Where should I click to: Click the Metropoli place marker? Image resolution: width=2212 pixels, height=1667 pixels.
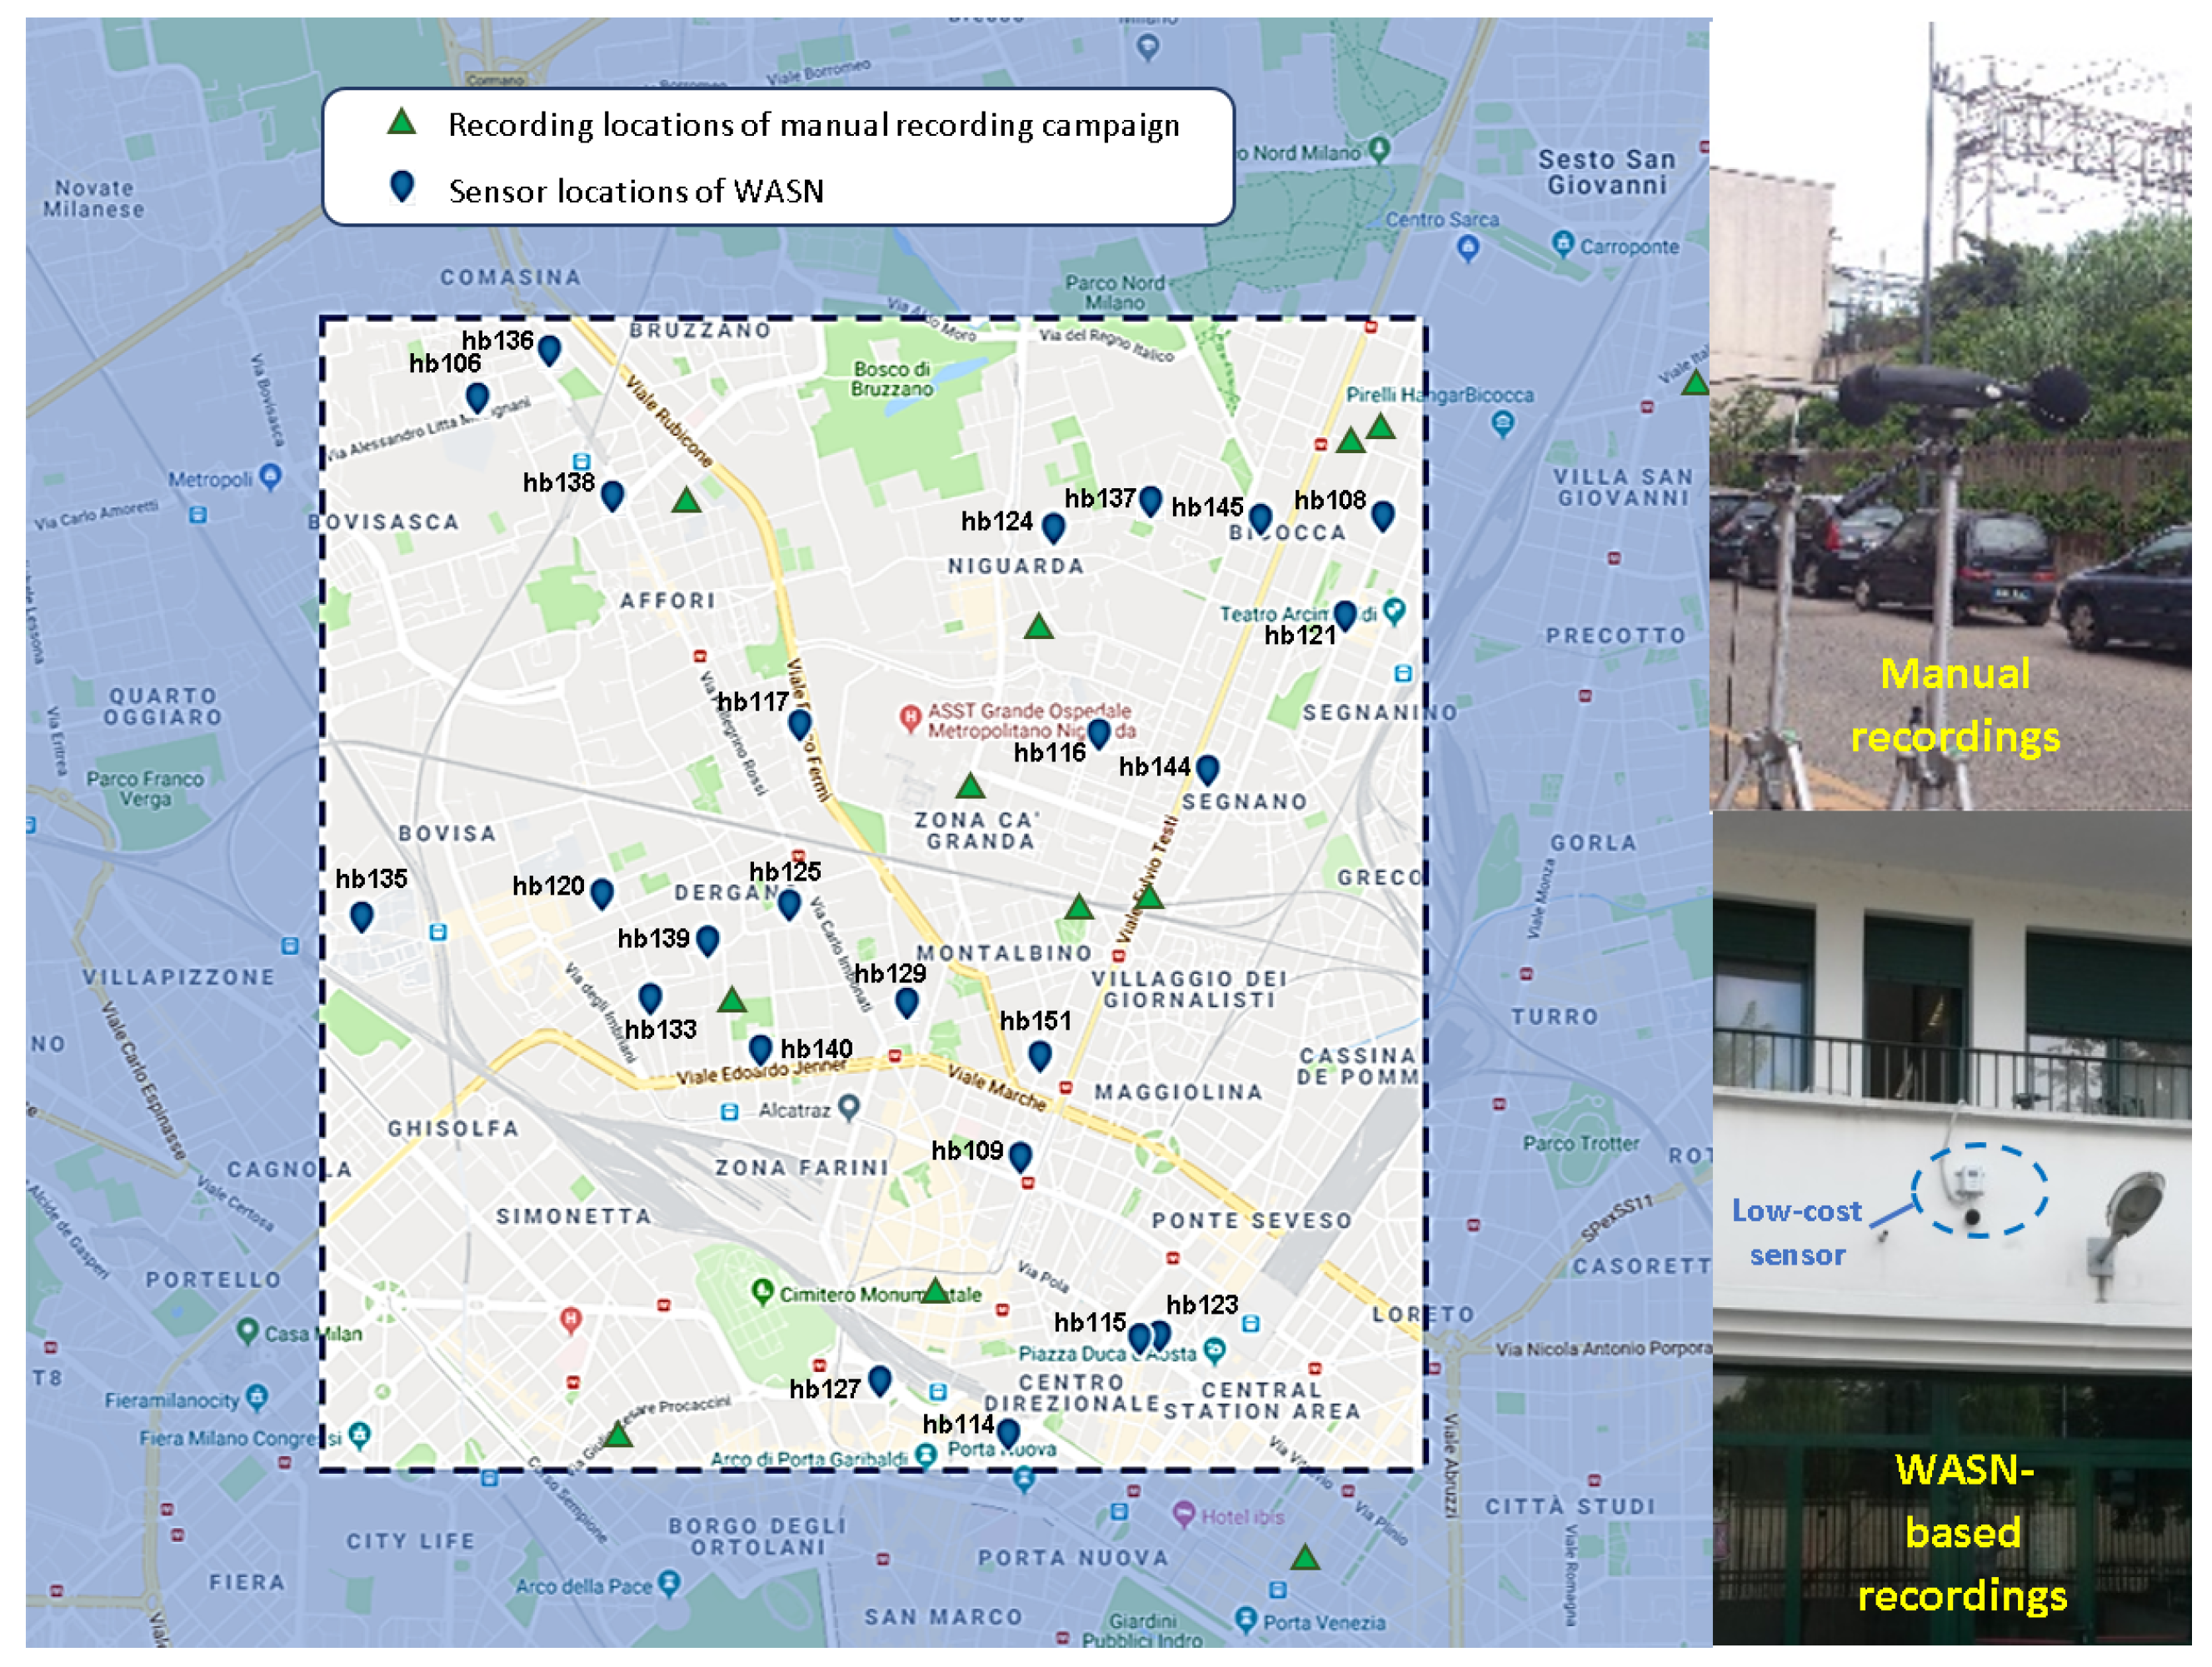click(x=270, y=476)
